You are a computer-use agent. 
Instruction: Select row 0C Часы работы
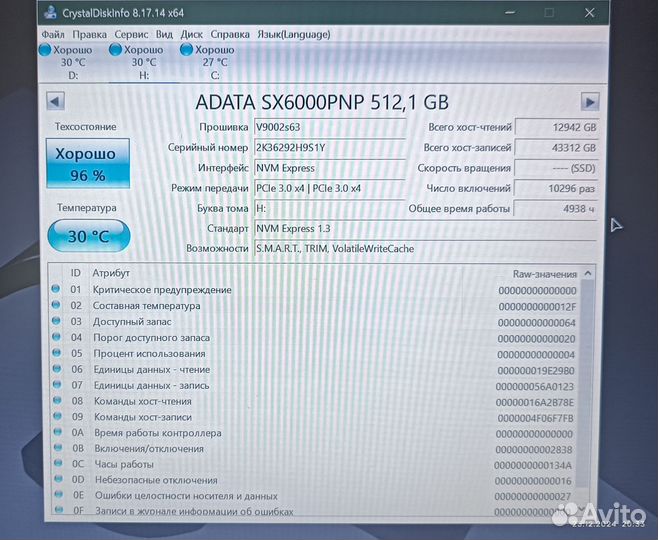pyautogui.click(x=316, y=464)
